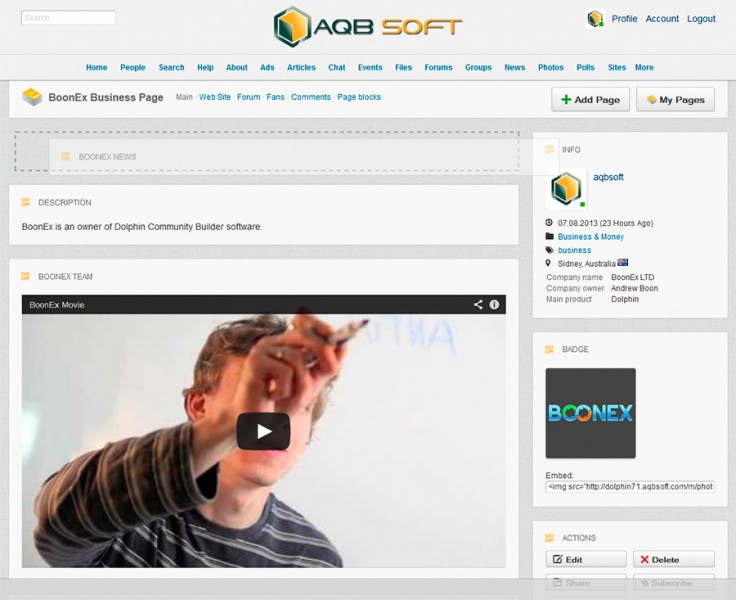Click the Badge block icon

coord(549,349)
